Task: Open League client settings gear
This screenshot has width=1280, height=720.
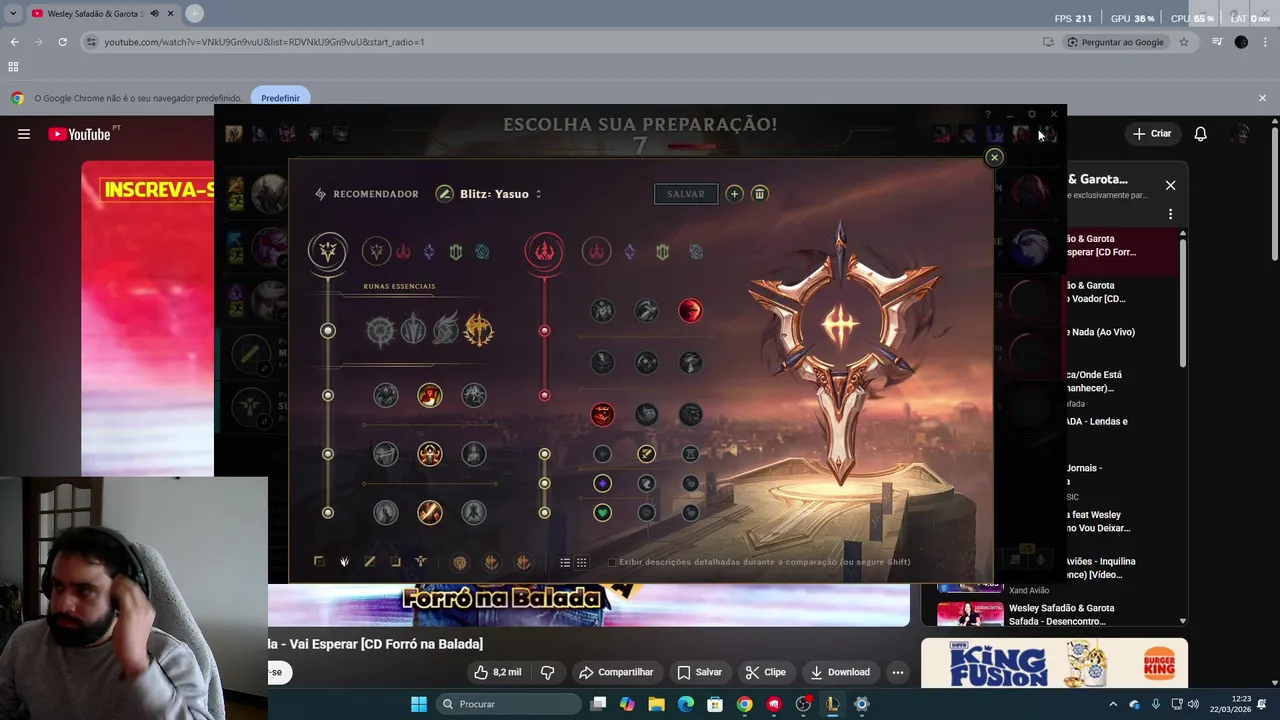Action: point(1032,114)
